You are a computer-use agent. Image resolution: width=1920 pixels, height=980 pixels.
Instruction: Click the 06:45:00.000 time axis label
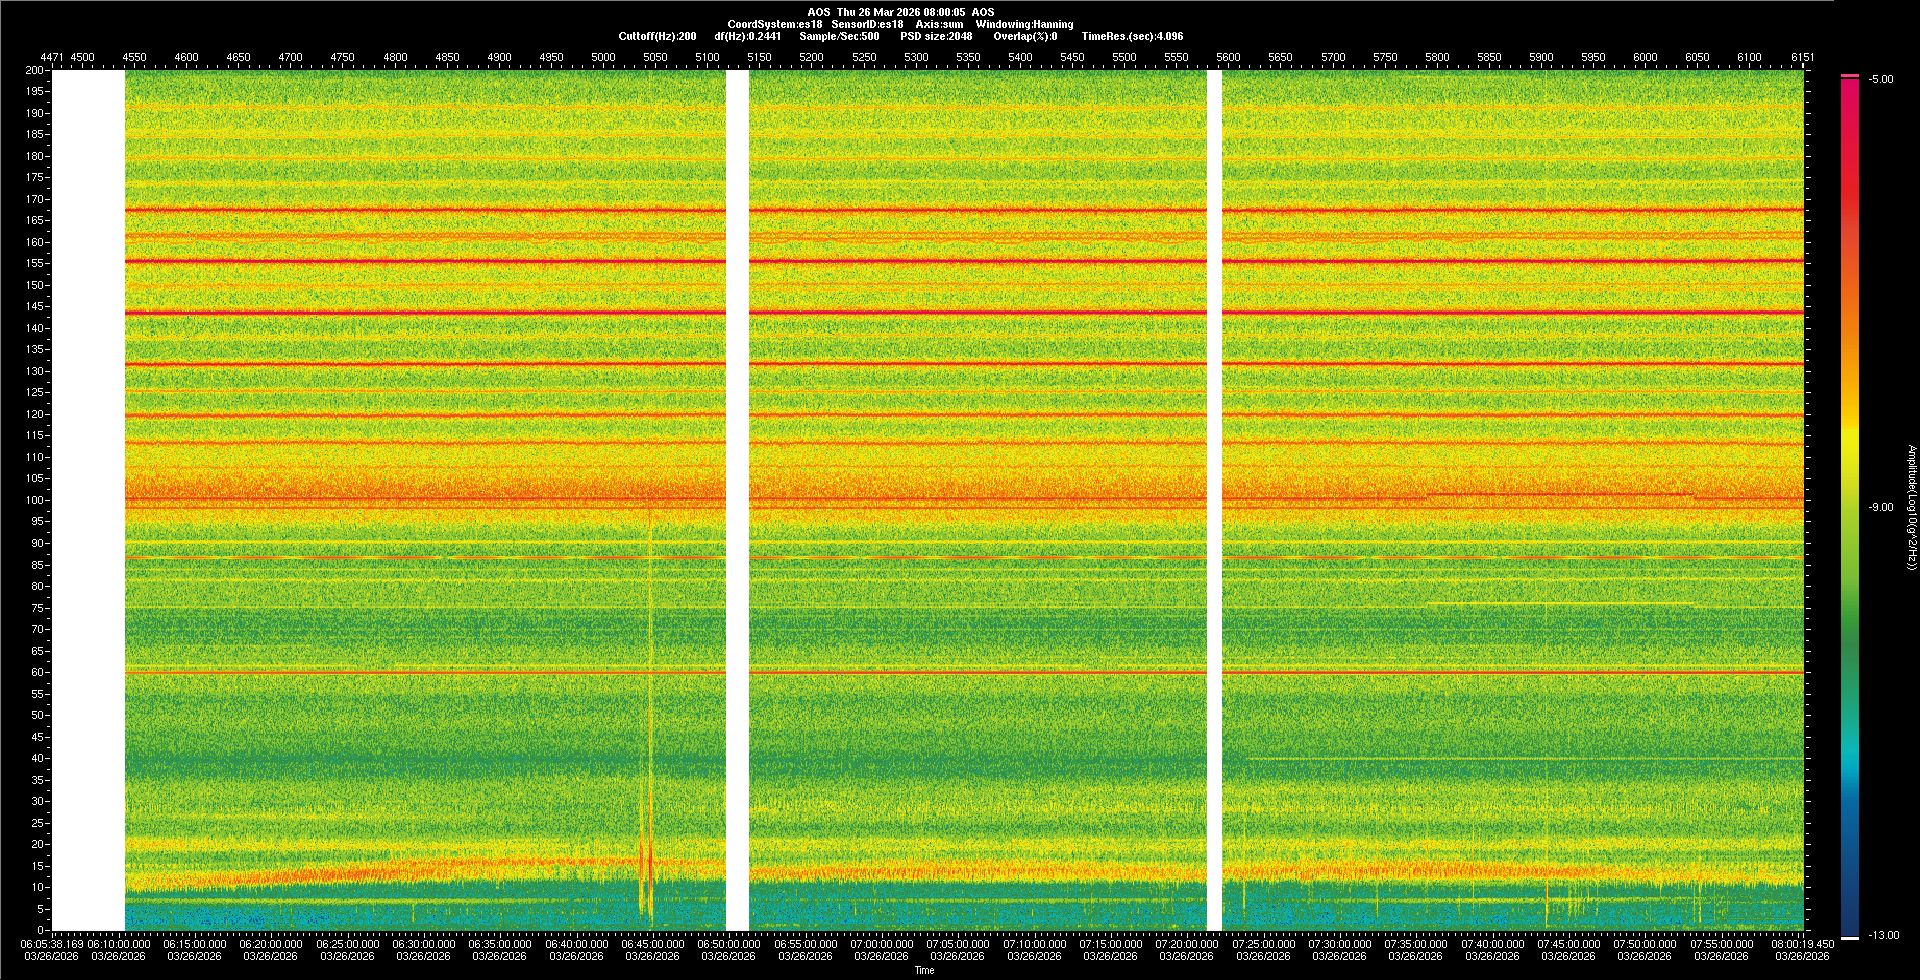pos(652,944)
